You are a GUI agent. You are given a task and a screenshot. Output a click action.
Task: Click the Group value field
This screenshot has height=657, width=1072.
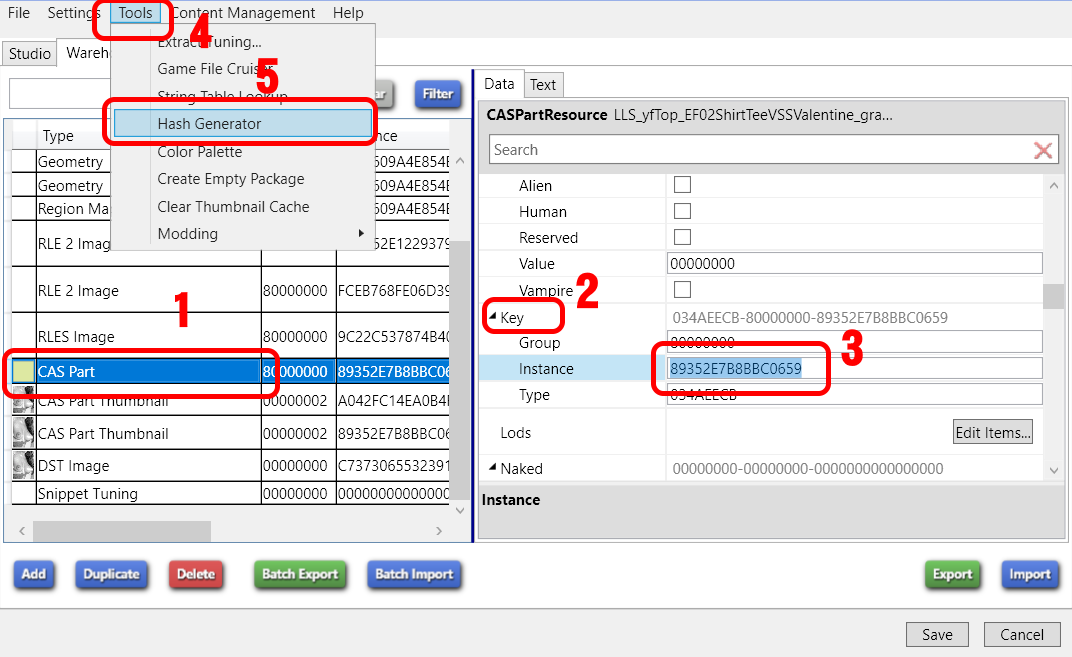855,342
